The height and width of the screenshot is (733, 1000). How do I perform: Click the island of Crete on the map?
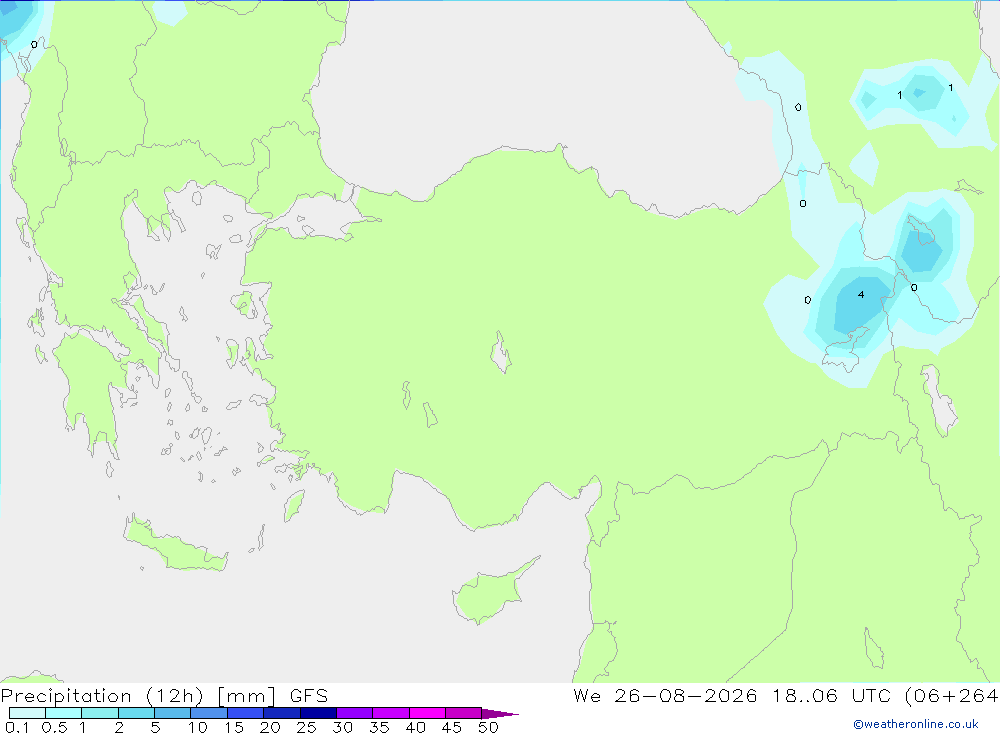pyautogui.click(x=174, y=544)
